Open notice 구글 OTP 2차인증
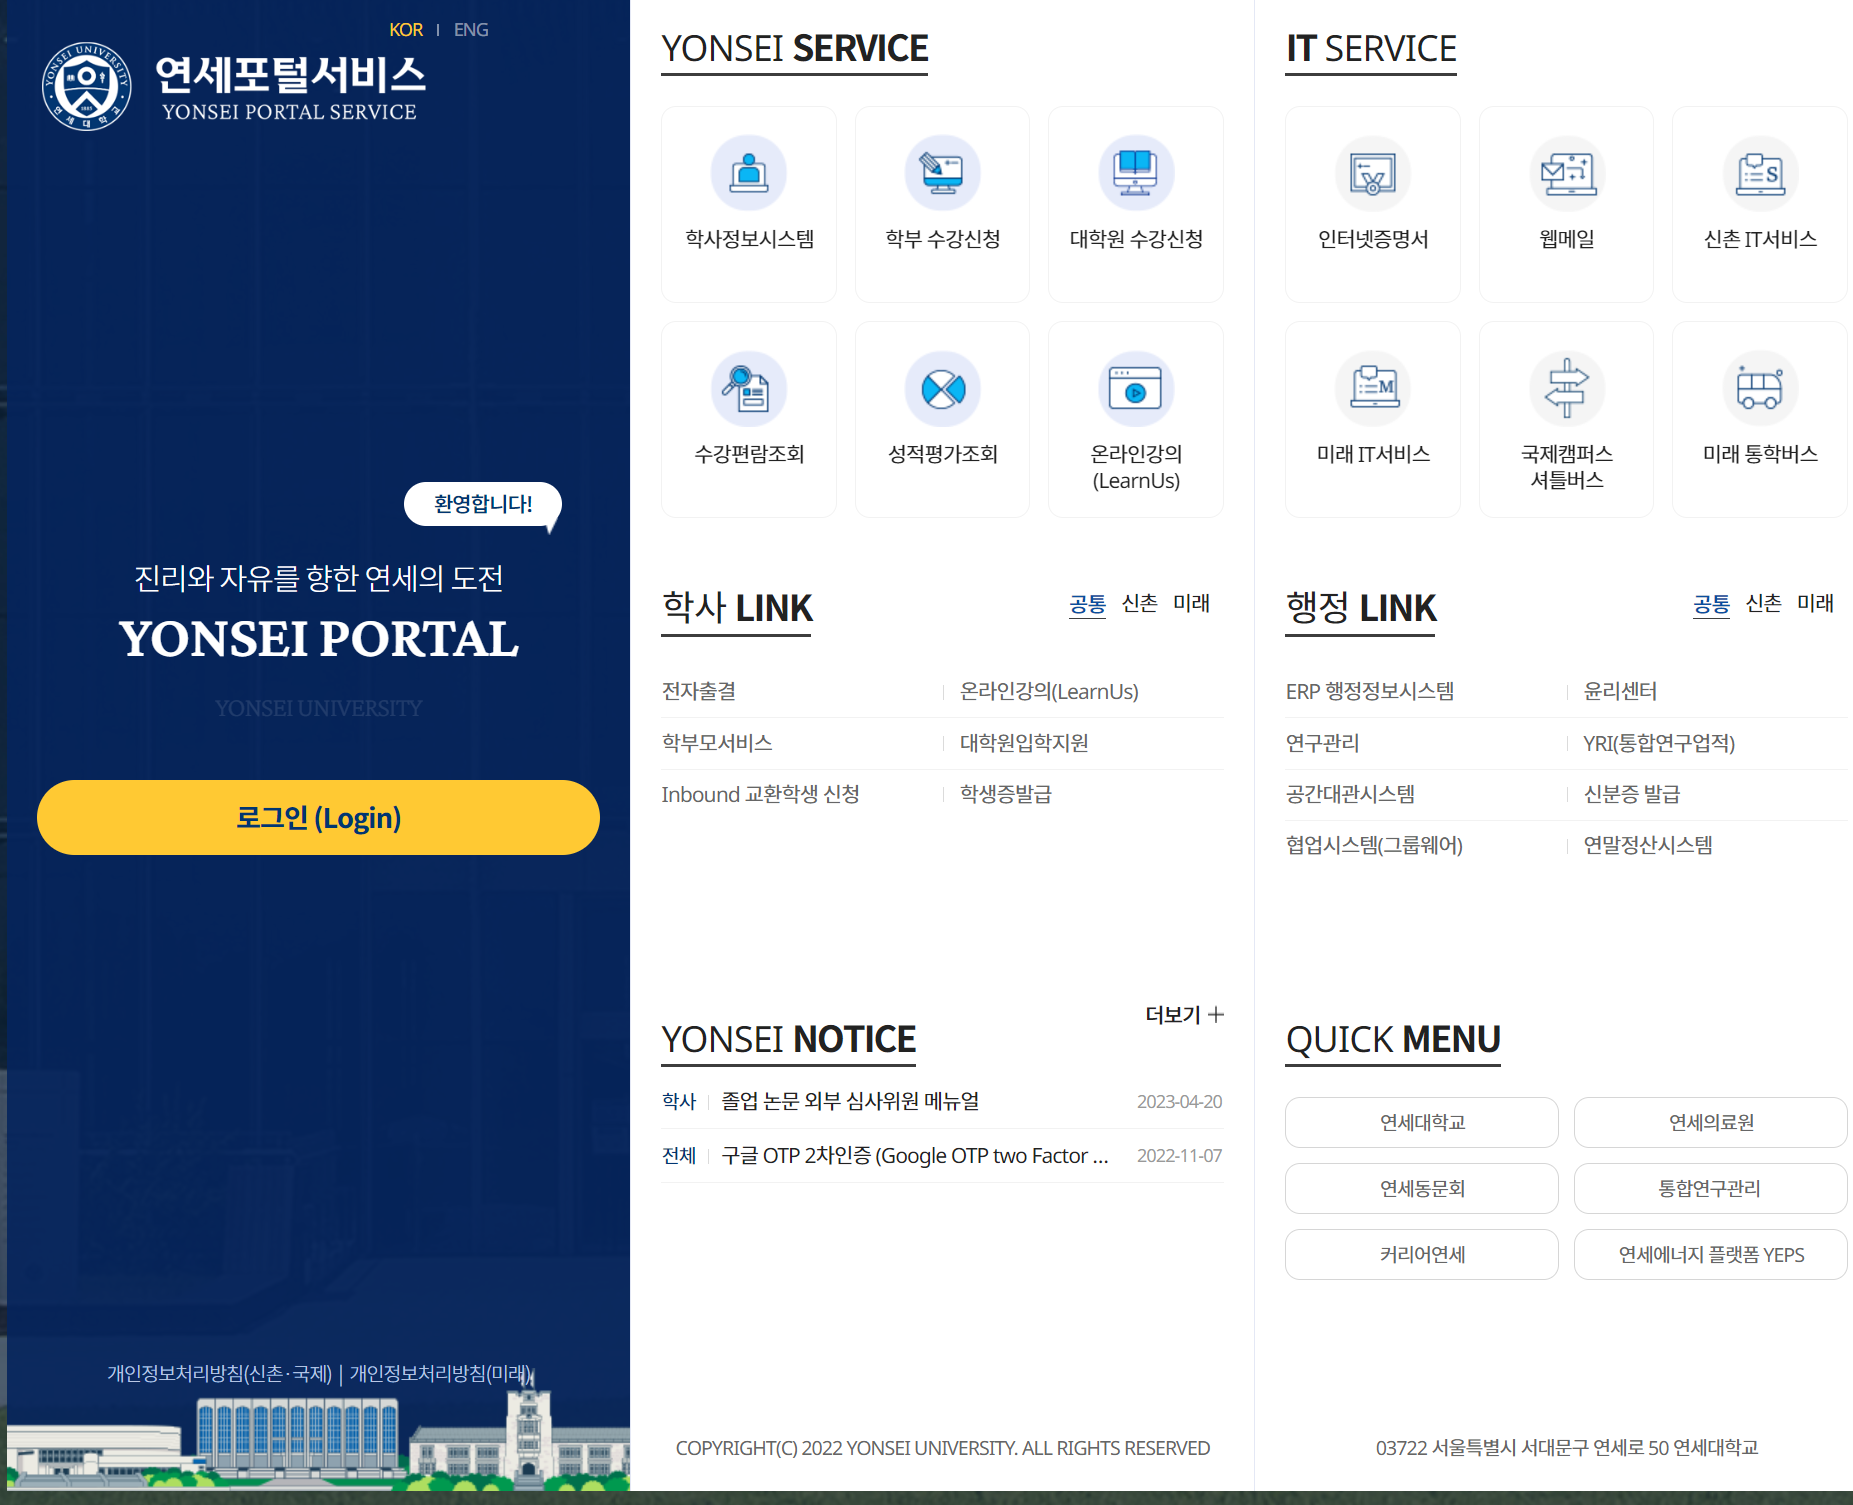Image resolution: width=1853 pixels, height=1505 pixels. 915,1155
